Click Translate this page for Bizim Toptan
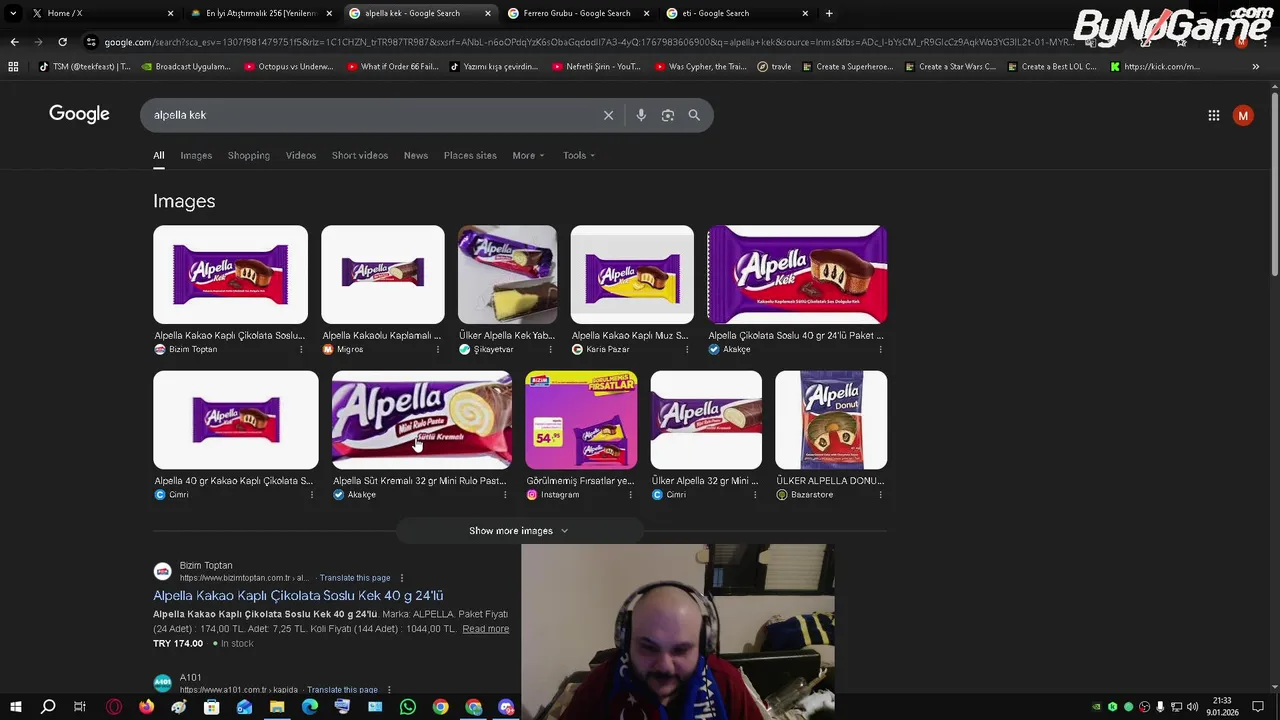 pyautogui.click(x=355, y=578)
